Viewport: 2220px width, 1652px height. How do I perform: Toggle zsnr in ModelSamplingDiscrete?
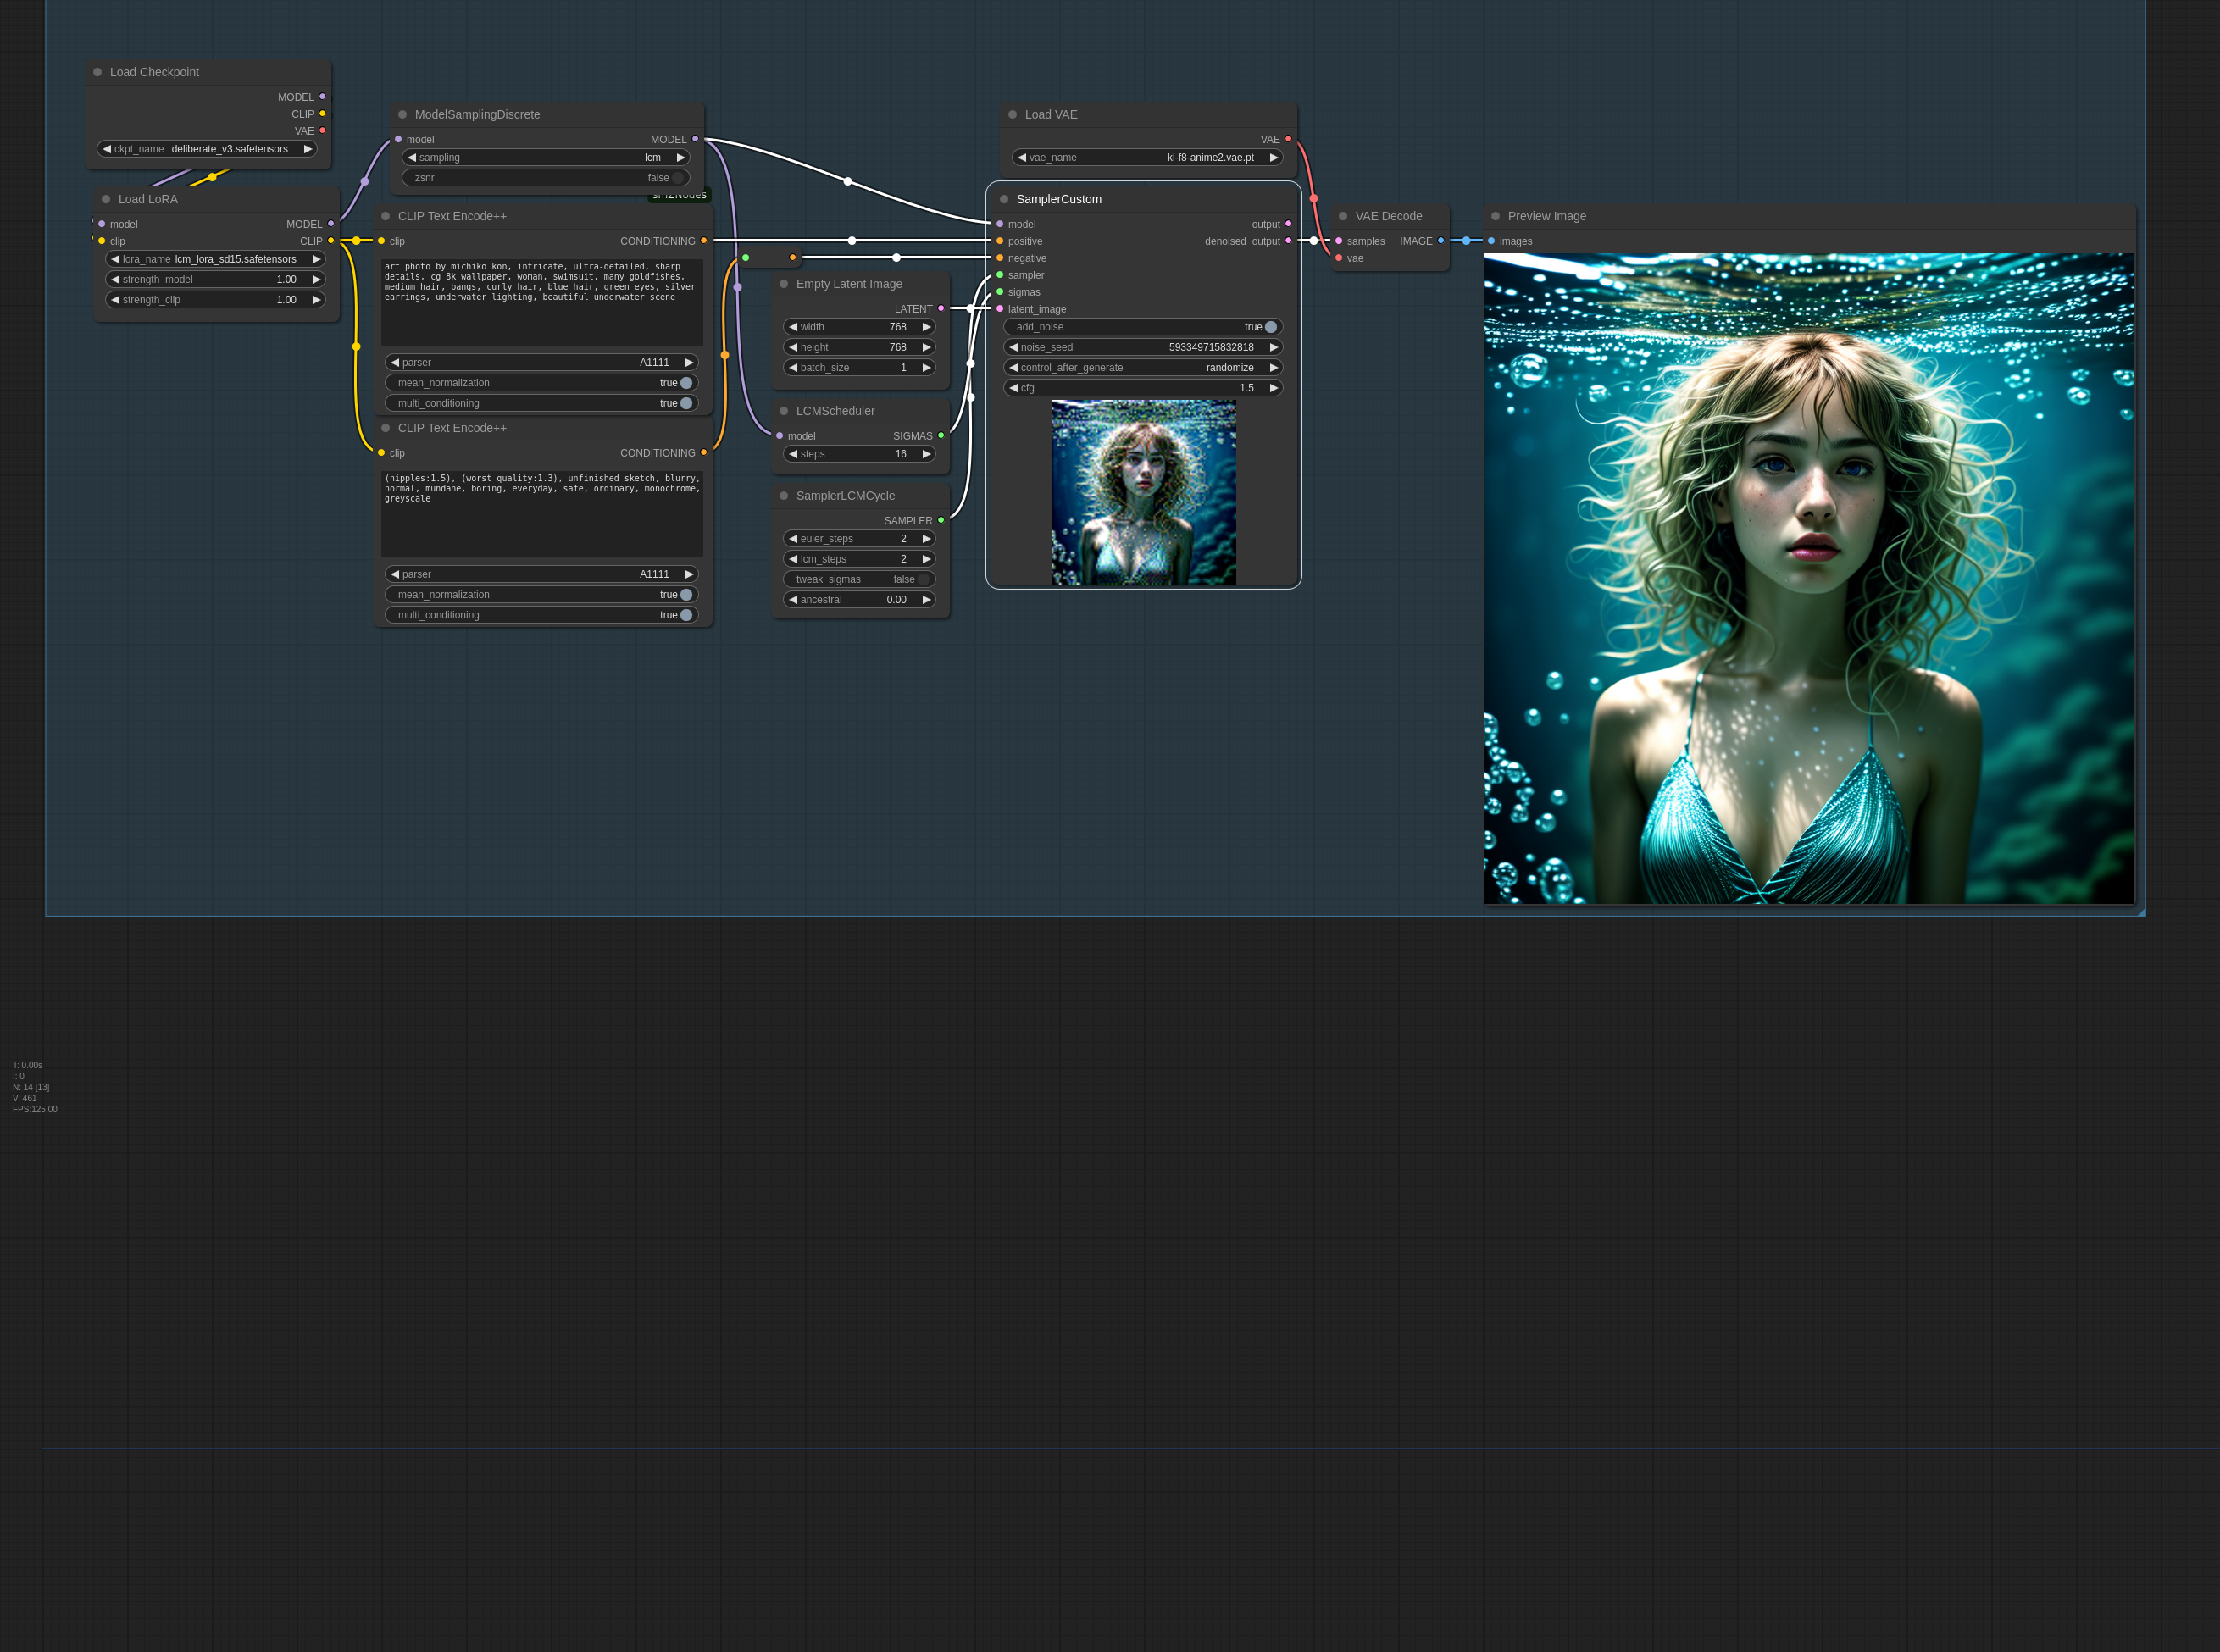point(546,178)
